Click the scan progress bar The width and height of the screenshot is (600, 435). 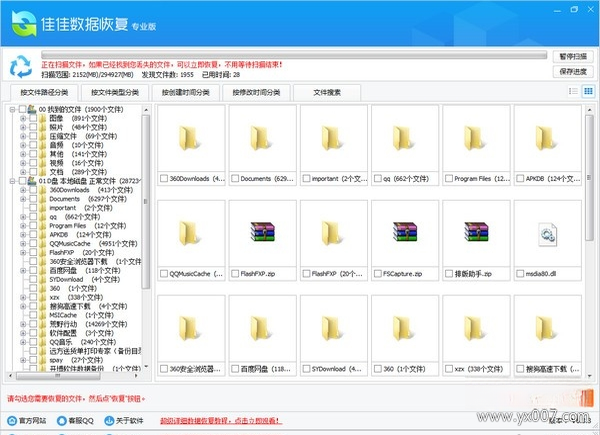click(294, 55)
